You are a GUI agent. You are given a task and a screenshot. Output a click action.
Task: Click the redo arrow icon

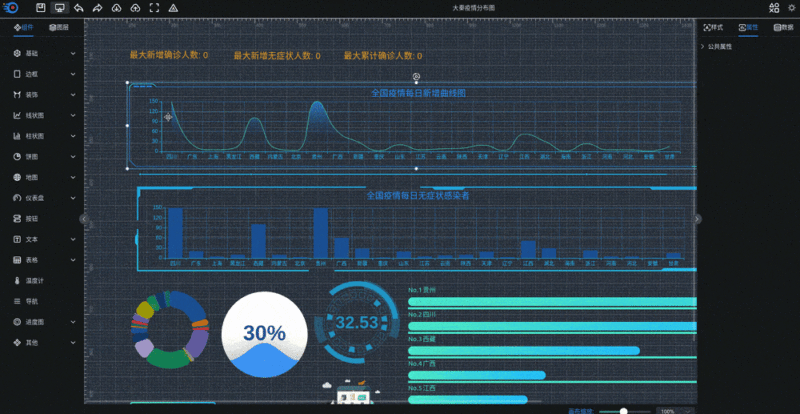[x=97, y=7]
